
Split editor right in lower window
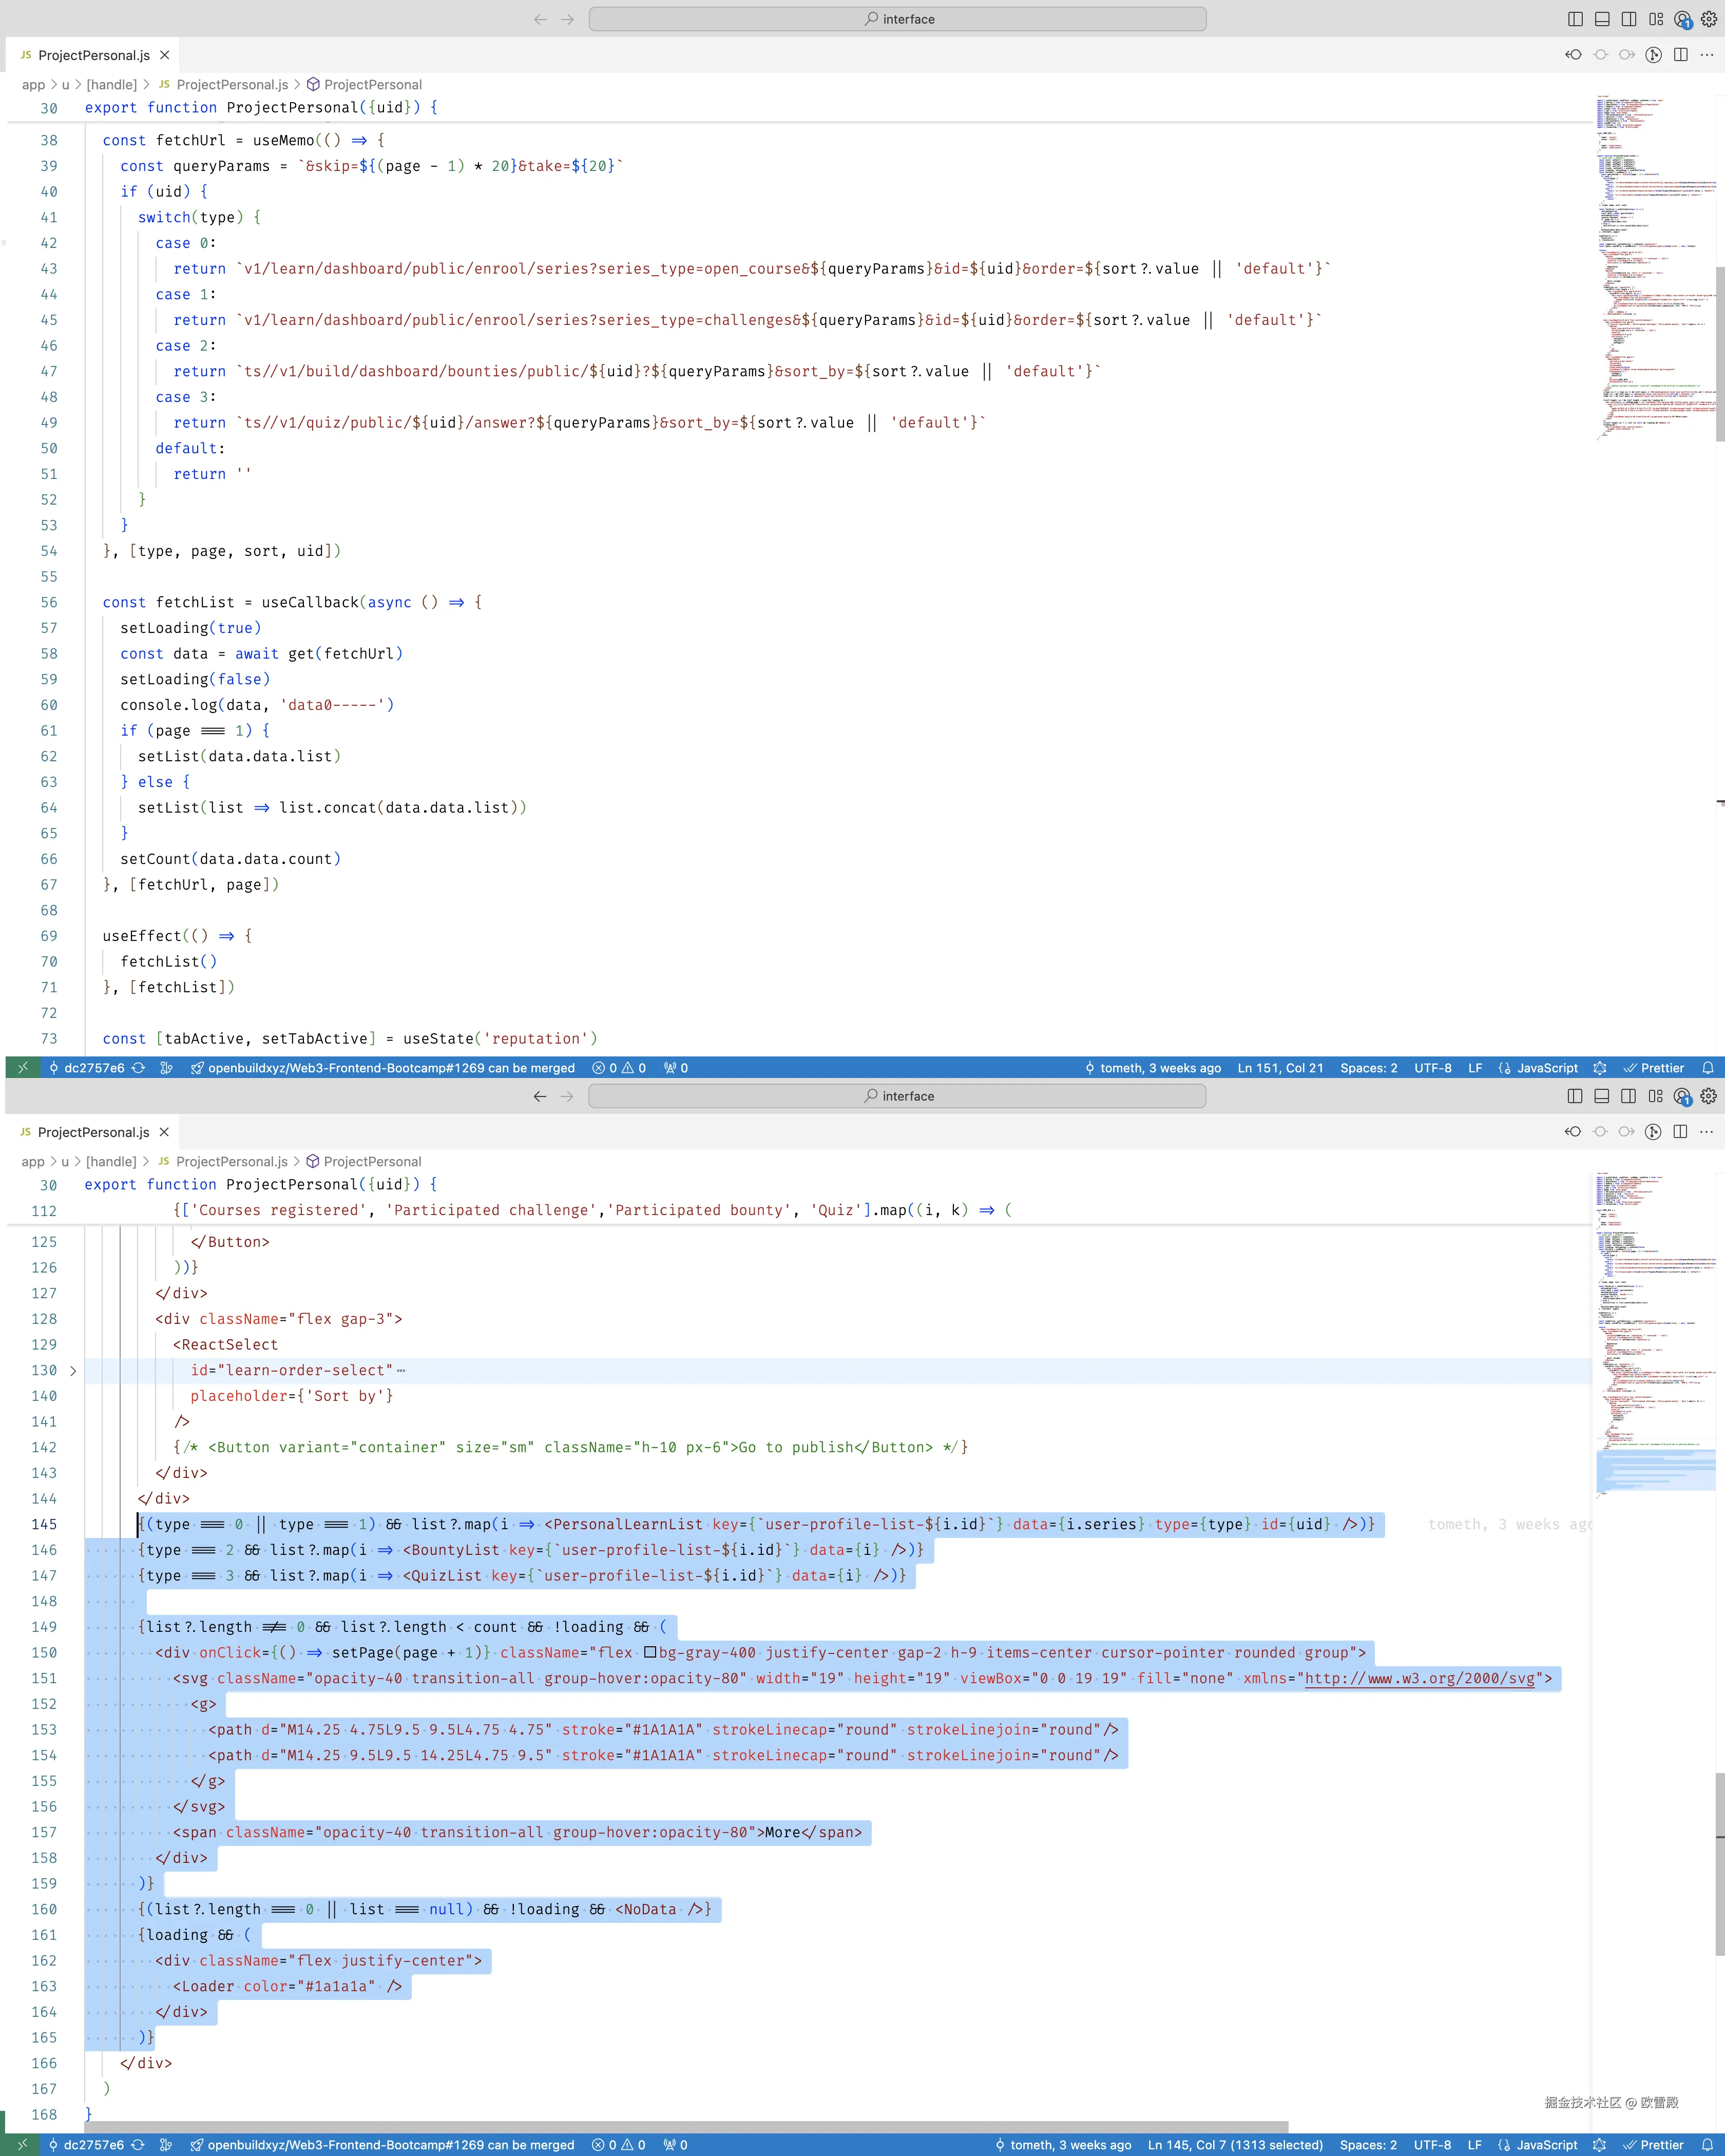point(1680,1132)
